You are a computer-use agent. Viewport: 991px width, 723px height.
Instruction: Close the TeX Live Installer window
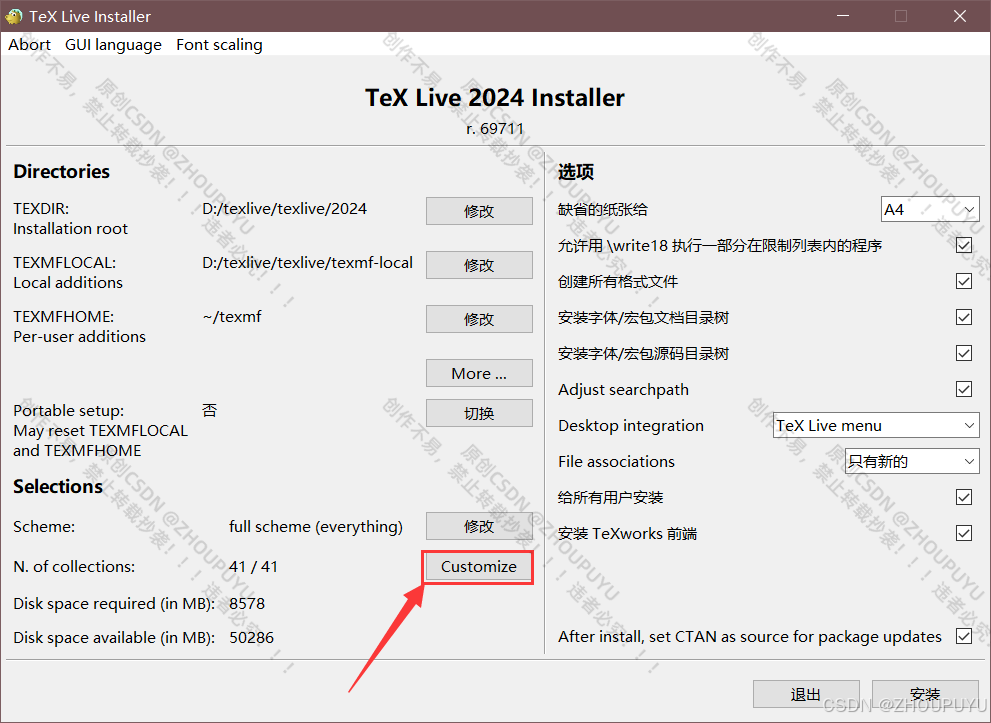[x=959, y=16]
